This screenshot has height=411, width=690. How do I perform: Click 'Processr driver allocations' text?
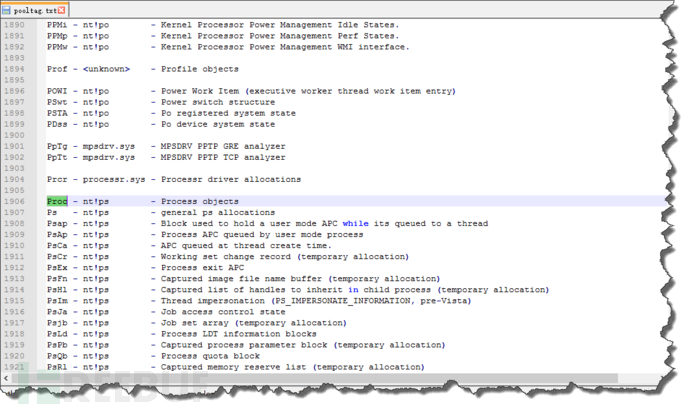click(231, 179)
